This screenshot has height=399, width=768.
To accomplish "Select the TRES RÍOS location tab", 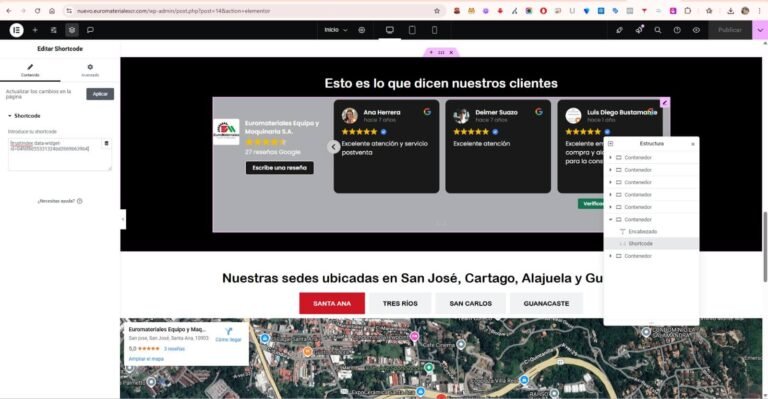I will coord(400,304).
